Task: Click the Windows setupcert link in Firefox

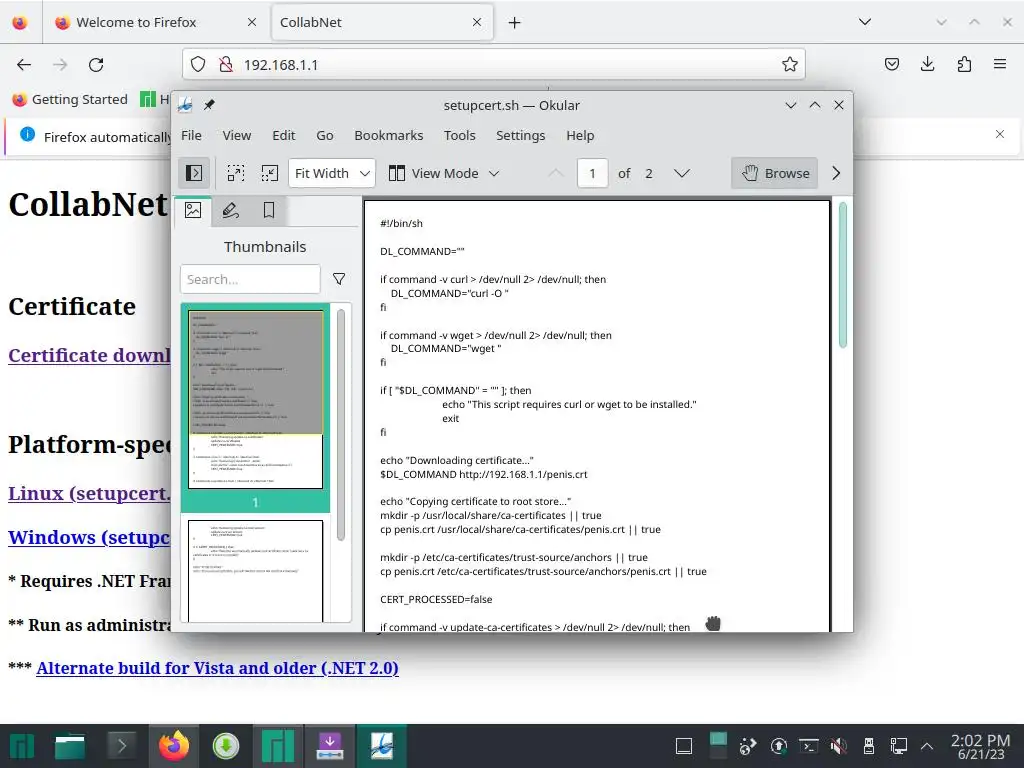Action: click(x=89, y=537)
